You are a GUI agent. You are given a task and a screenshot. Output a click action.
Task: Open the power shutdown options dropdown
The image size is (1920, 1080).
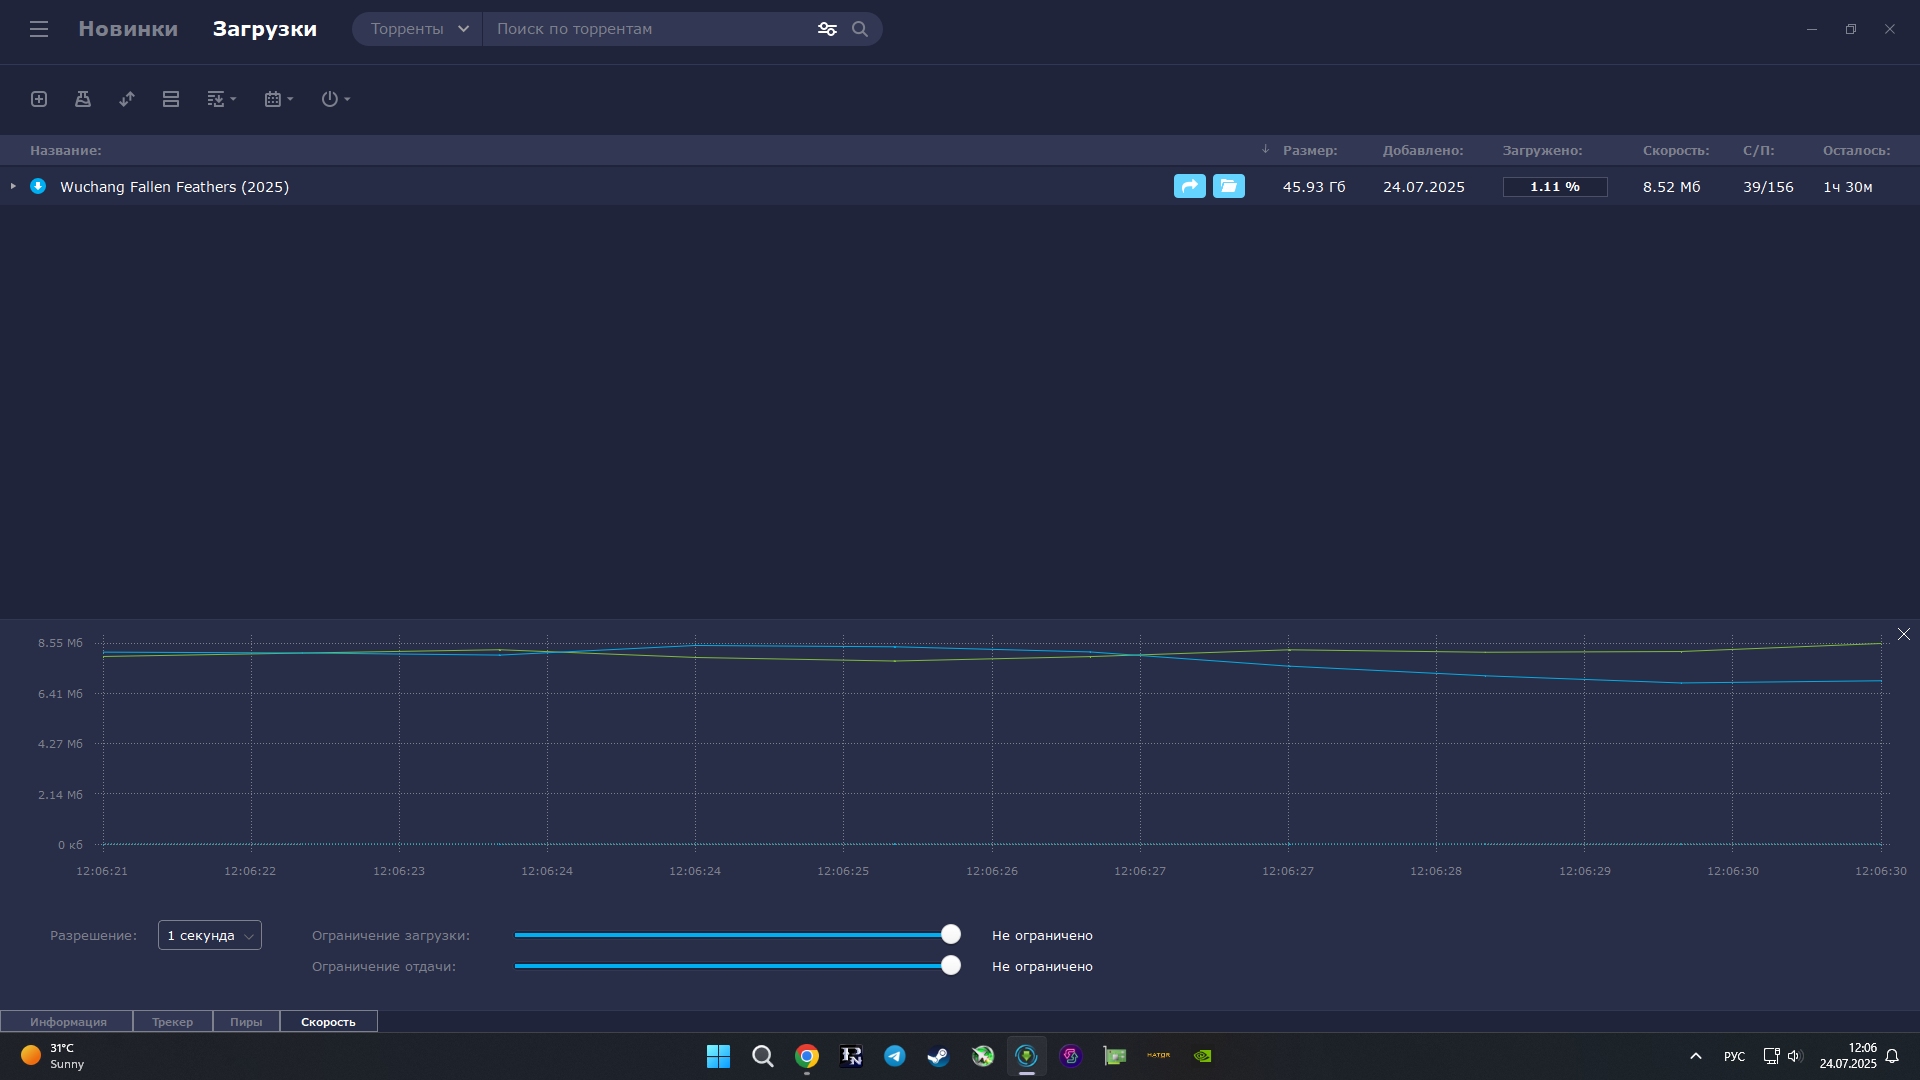click(x=336, y=99)
